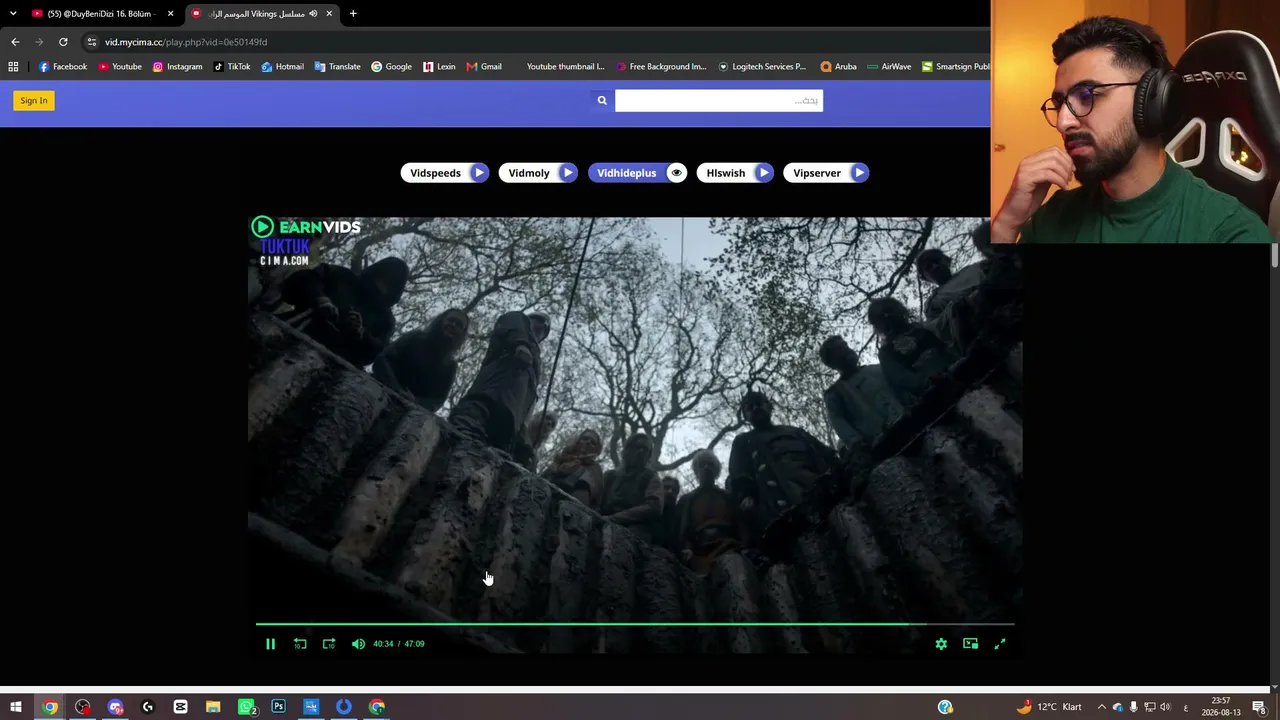Viewport: 1280px width, 720px height.
Task: View site information icon in address bar
Action: pos(91,42)
